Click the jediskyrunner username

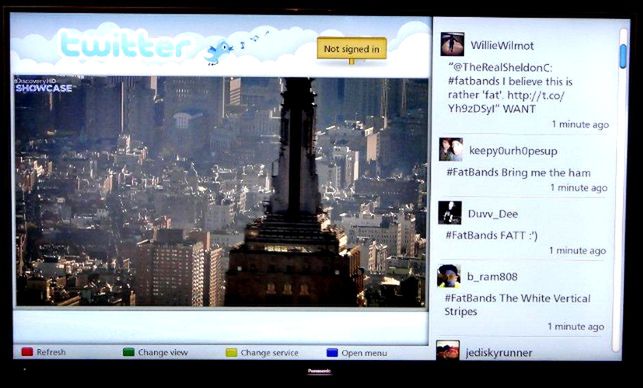tap(499, 353)
